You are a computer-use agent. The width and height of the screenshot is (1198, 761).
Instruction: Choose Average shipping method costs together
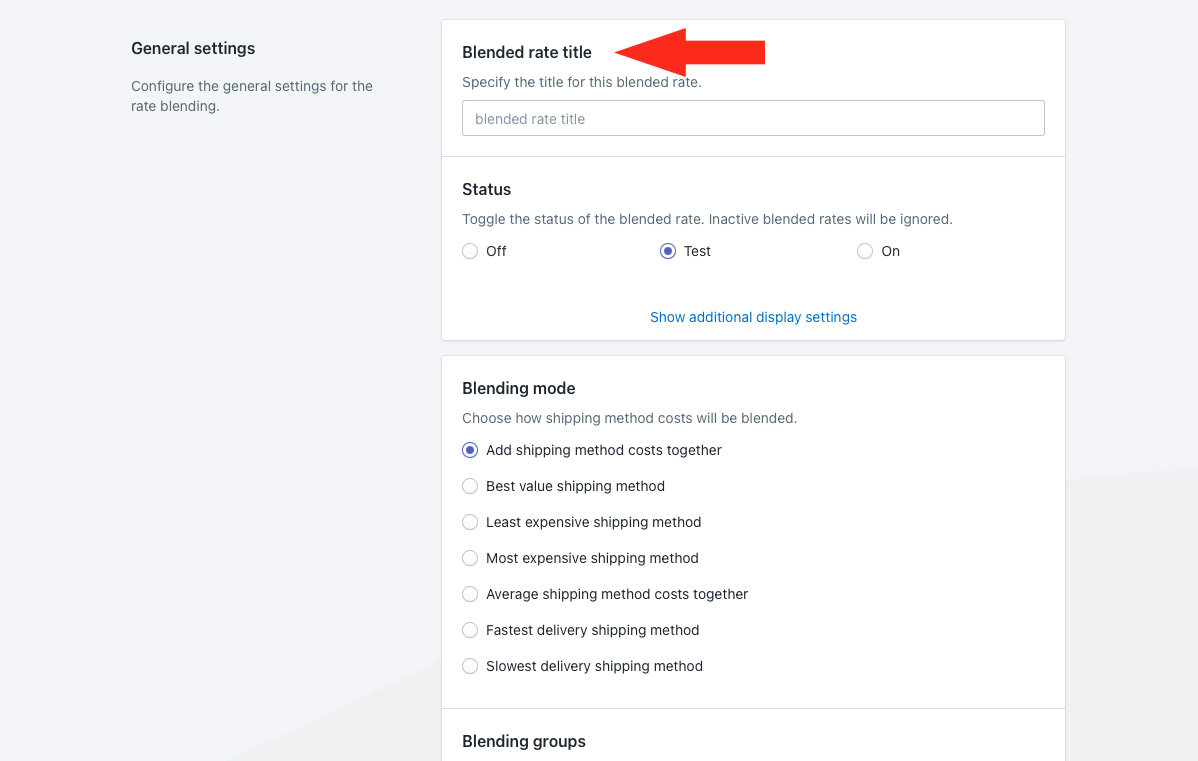pyautogui.click(x=470, y=595)
